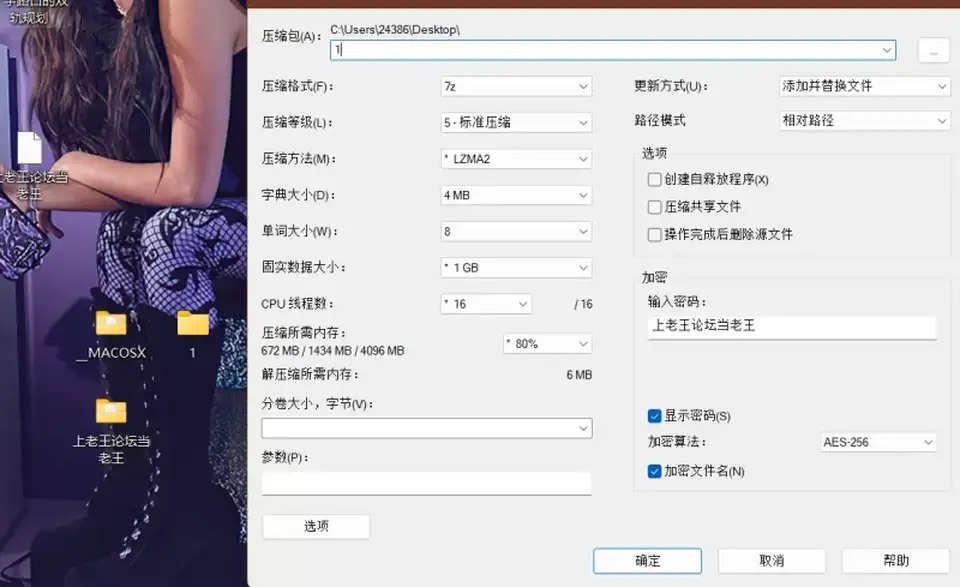Select the white document file icon on desktop
The width and height of the screenshot is (960, 587).
point(29,148)
